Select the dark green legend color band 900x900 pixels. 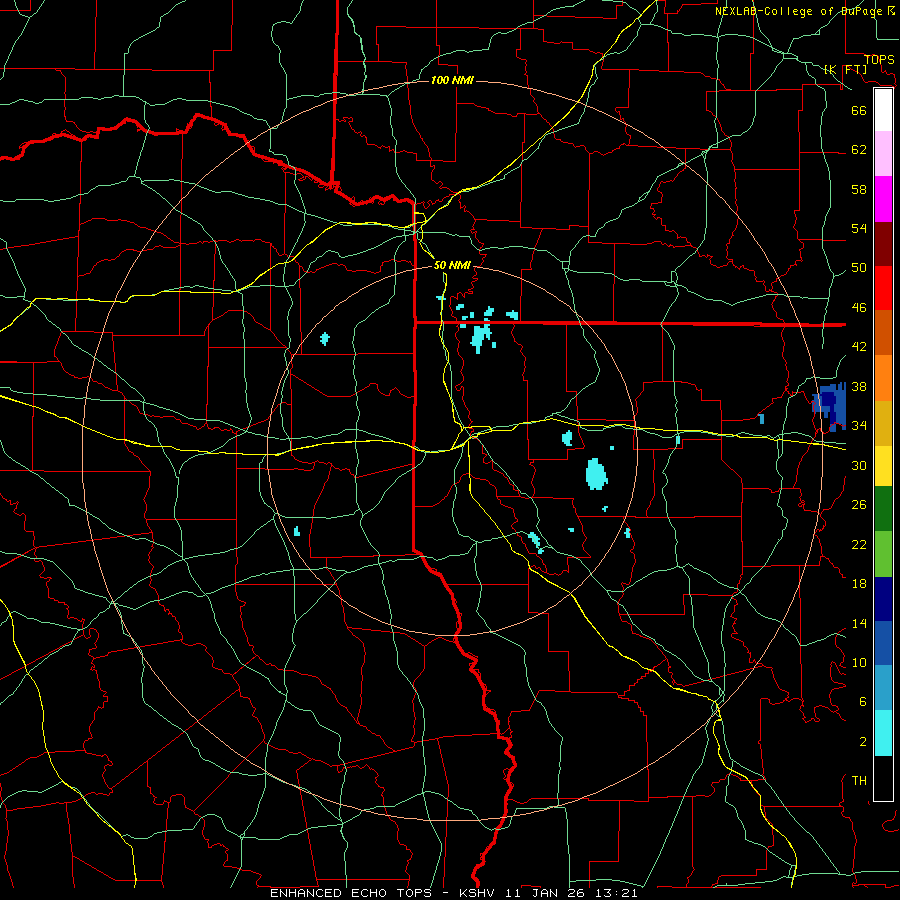(883, 509)
